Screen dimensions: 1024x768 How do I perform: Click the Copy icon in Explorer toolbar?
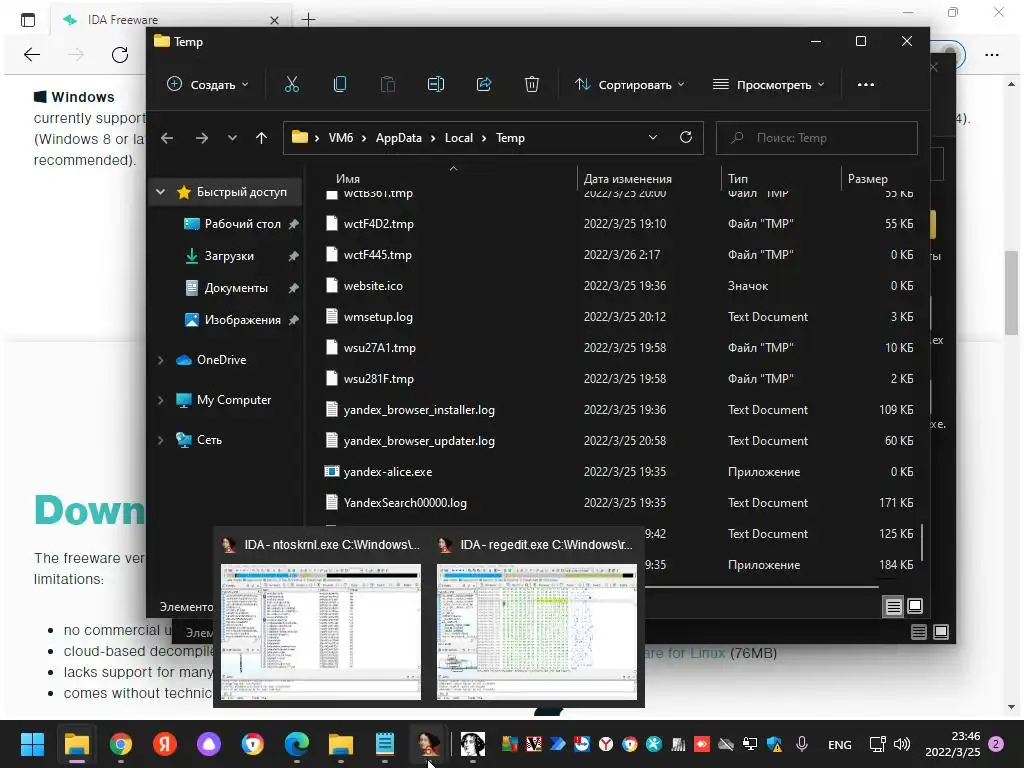point(340,84)
